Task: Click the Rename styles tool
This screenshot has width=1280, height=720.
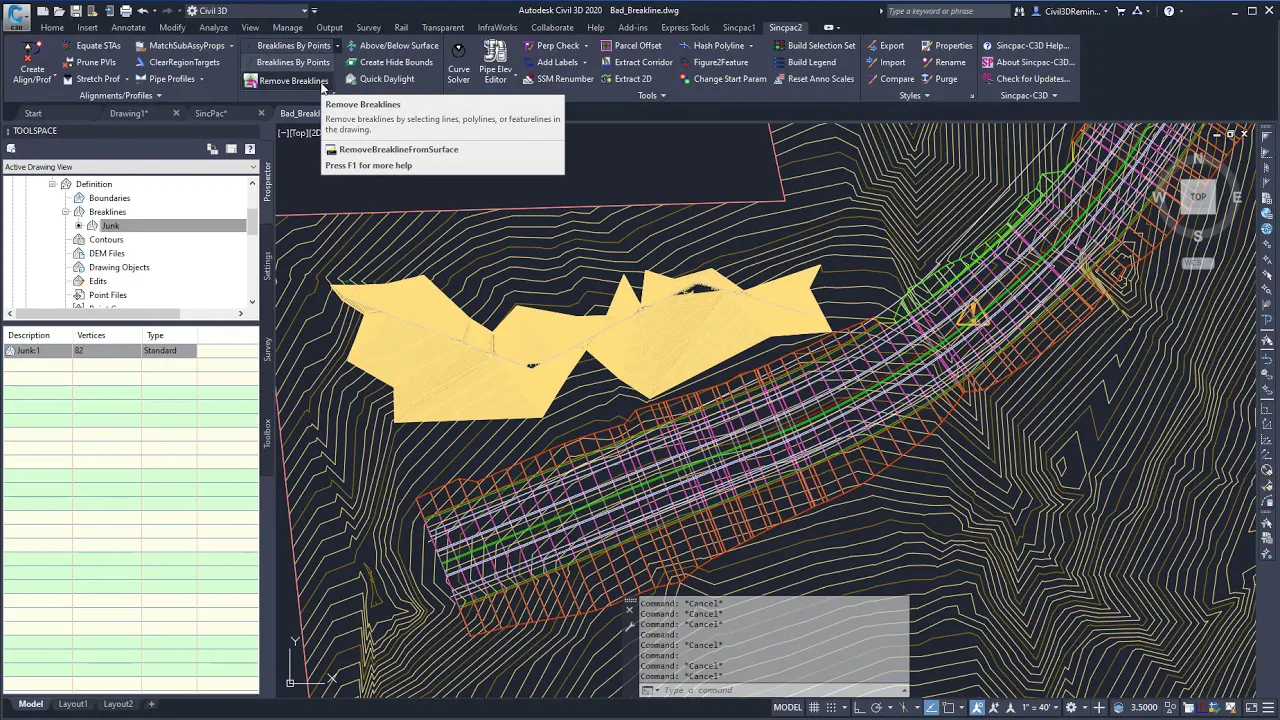Action: coord(942,62)
